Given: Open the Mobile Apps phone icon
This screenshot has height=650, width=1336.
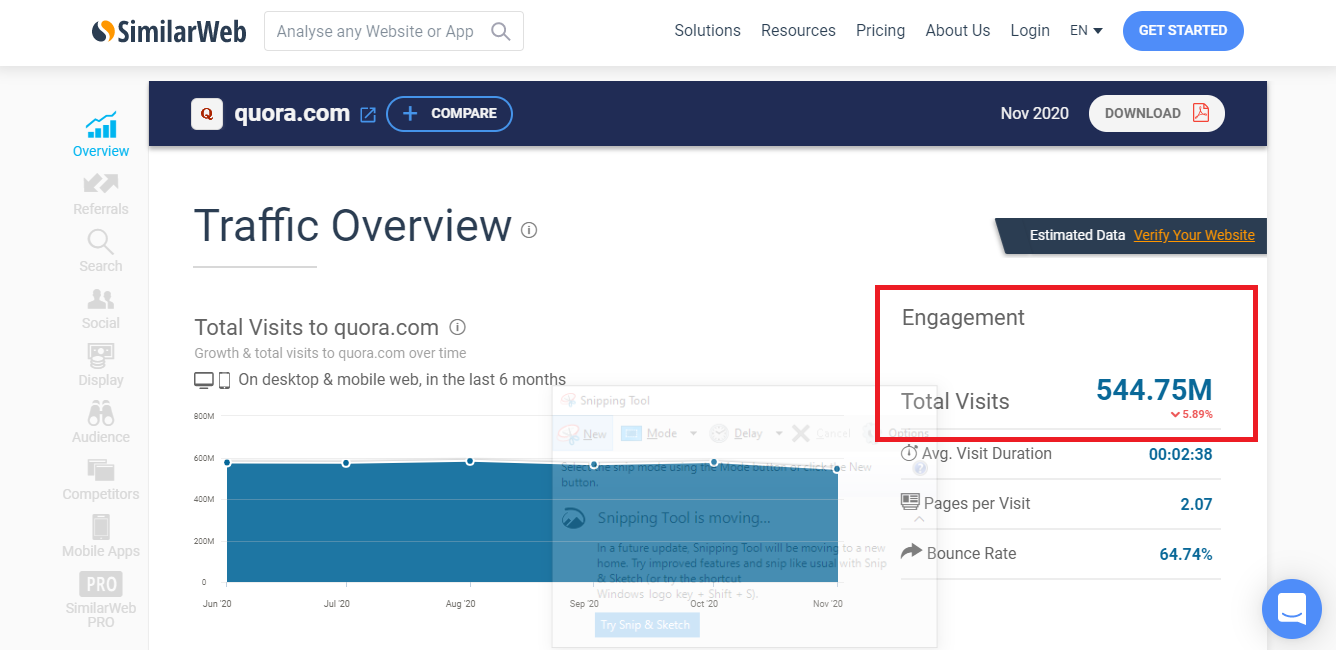Looking at the screenshot, I should click(x=101, y=527).
